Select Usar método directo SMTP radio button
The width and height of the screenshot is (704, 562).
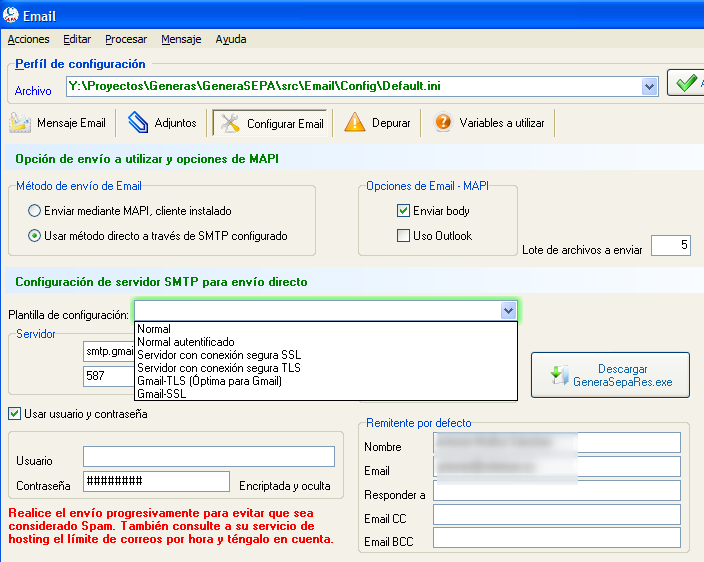[35, 236]
